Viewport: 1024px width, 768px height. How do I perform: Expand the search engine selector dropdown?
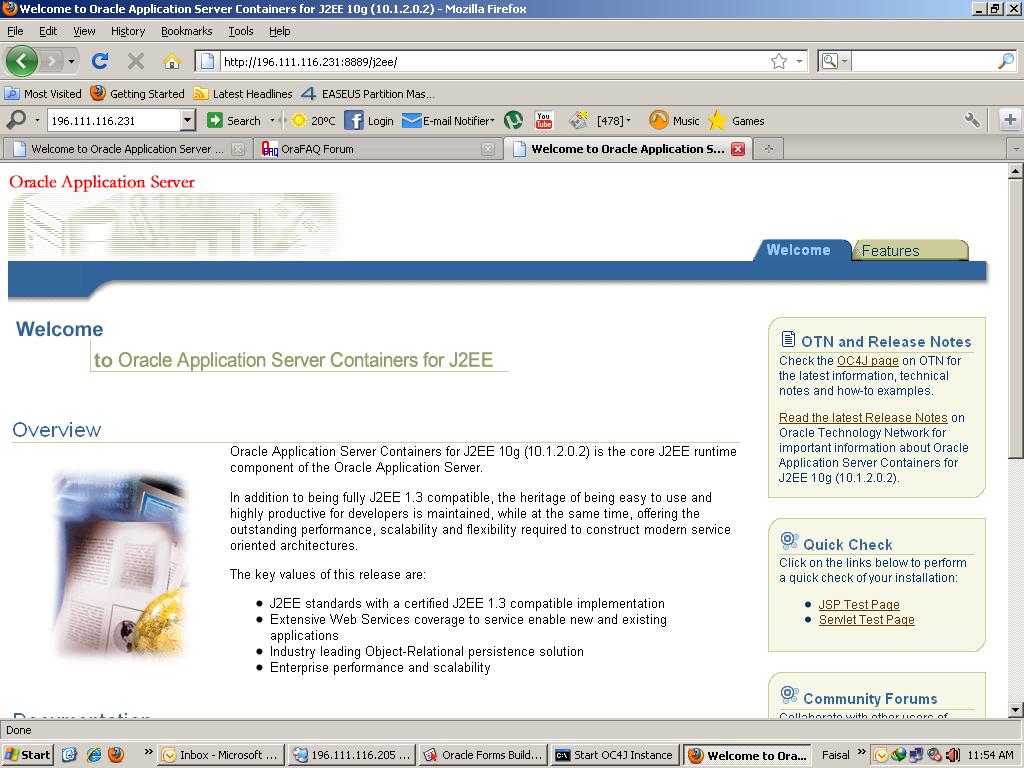pyautogui.click(x=833, y=61)
